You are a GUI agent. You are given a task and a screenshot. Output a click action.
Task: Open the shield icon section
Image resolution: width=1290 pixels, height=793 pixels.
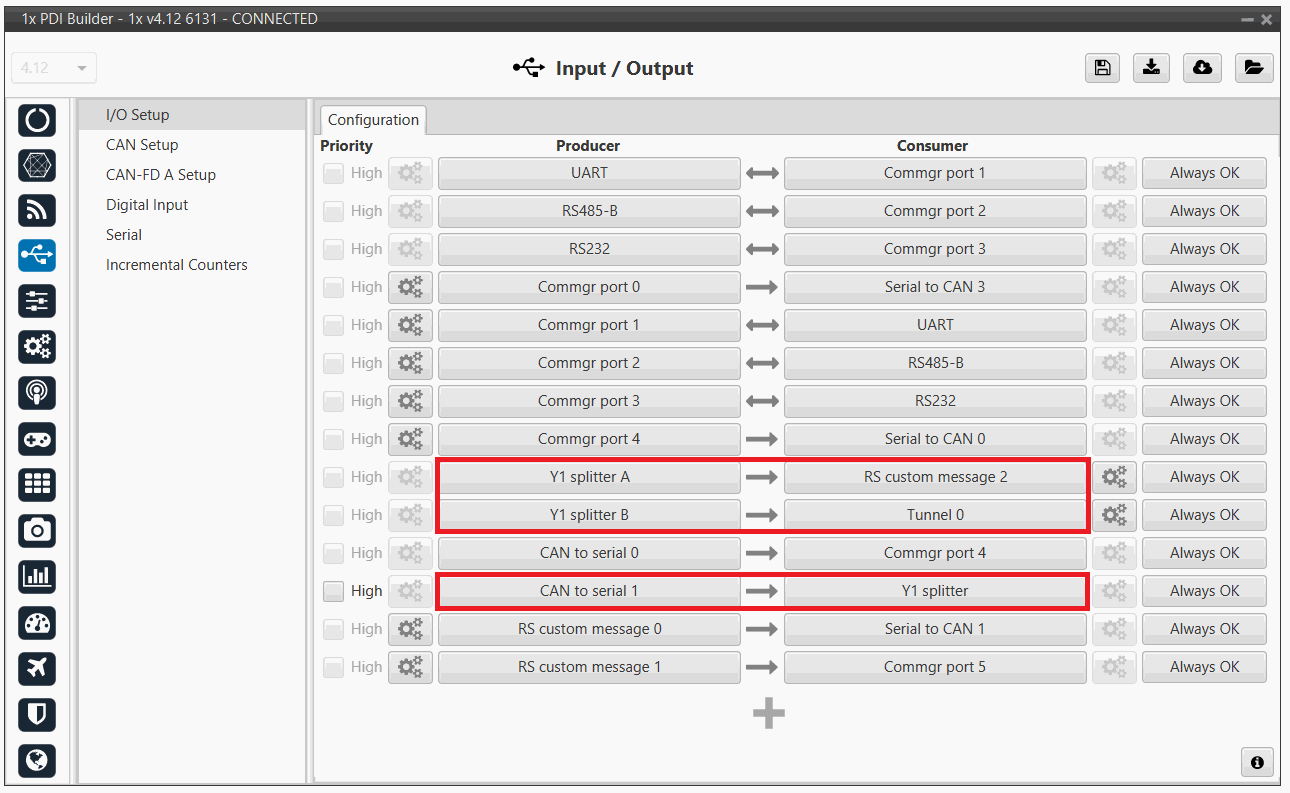37,714
